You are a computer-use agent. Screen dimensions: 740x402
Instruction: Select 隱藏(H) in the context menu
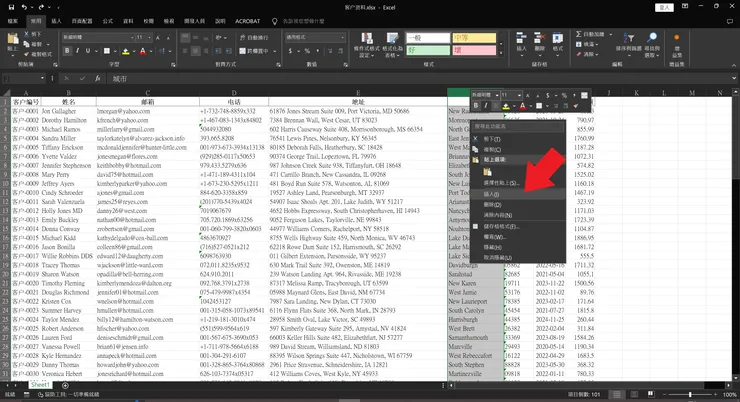point(518,247)
